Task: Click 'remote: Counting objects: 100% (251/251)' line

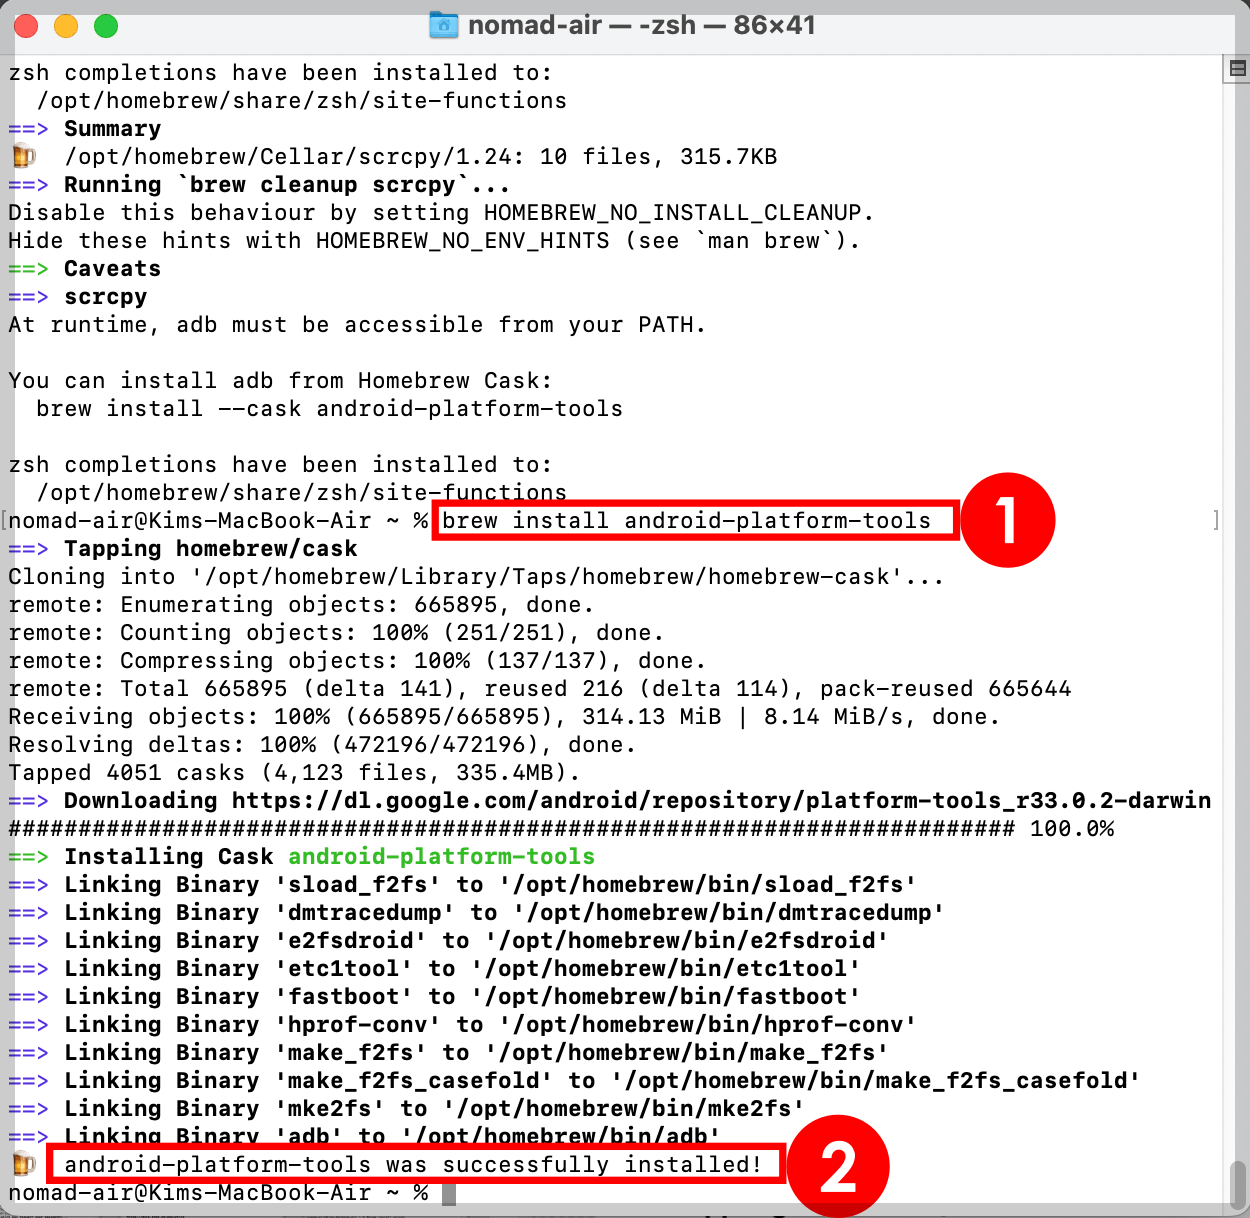Action: [x=336, y=633]
